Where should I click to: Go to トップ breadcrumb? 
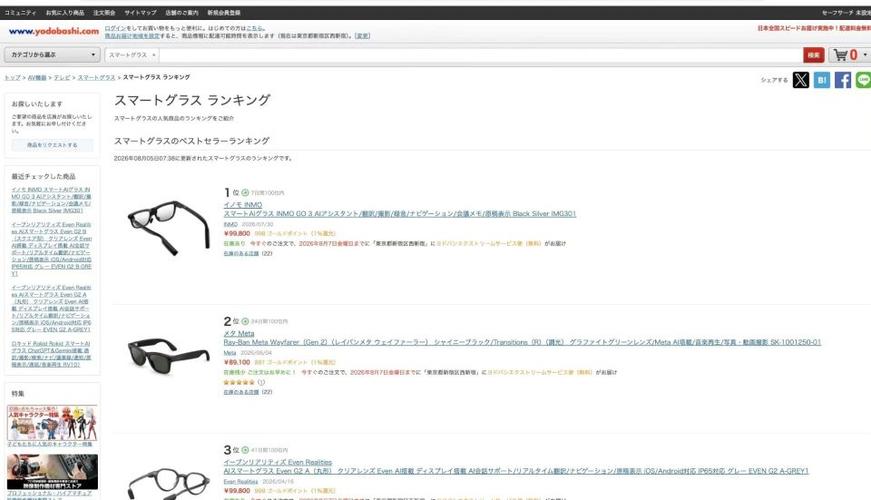(12, 78)
